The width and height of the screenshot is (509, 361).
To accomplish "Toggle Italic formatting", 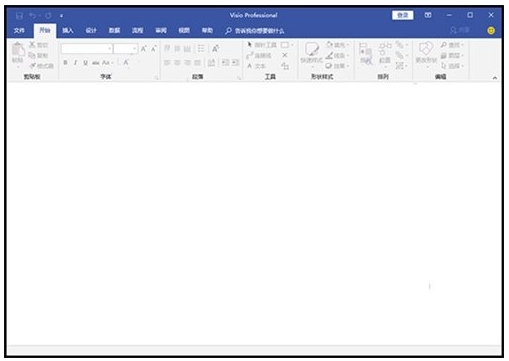I will click(76, 63).
